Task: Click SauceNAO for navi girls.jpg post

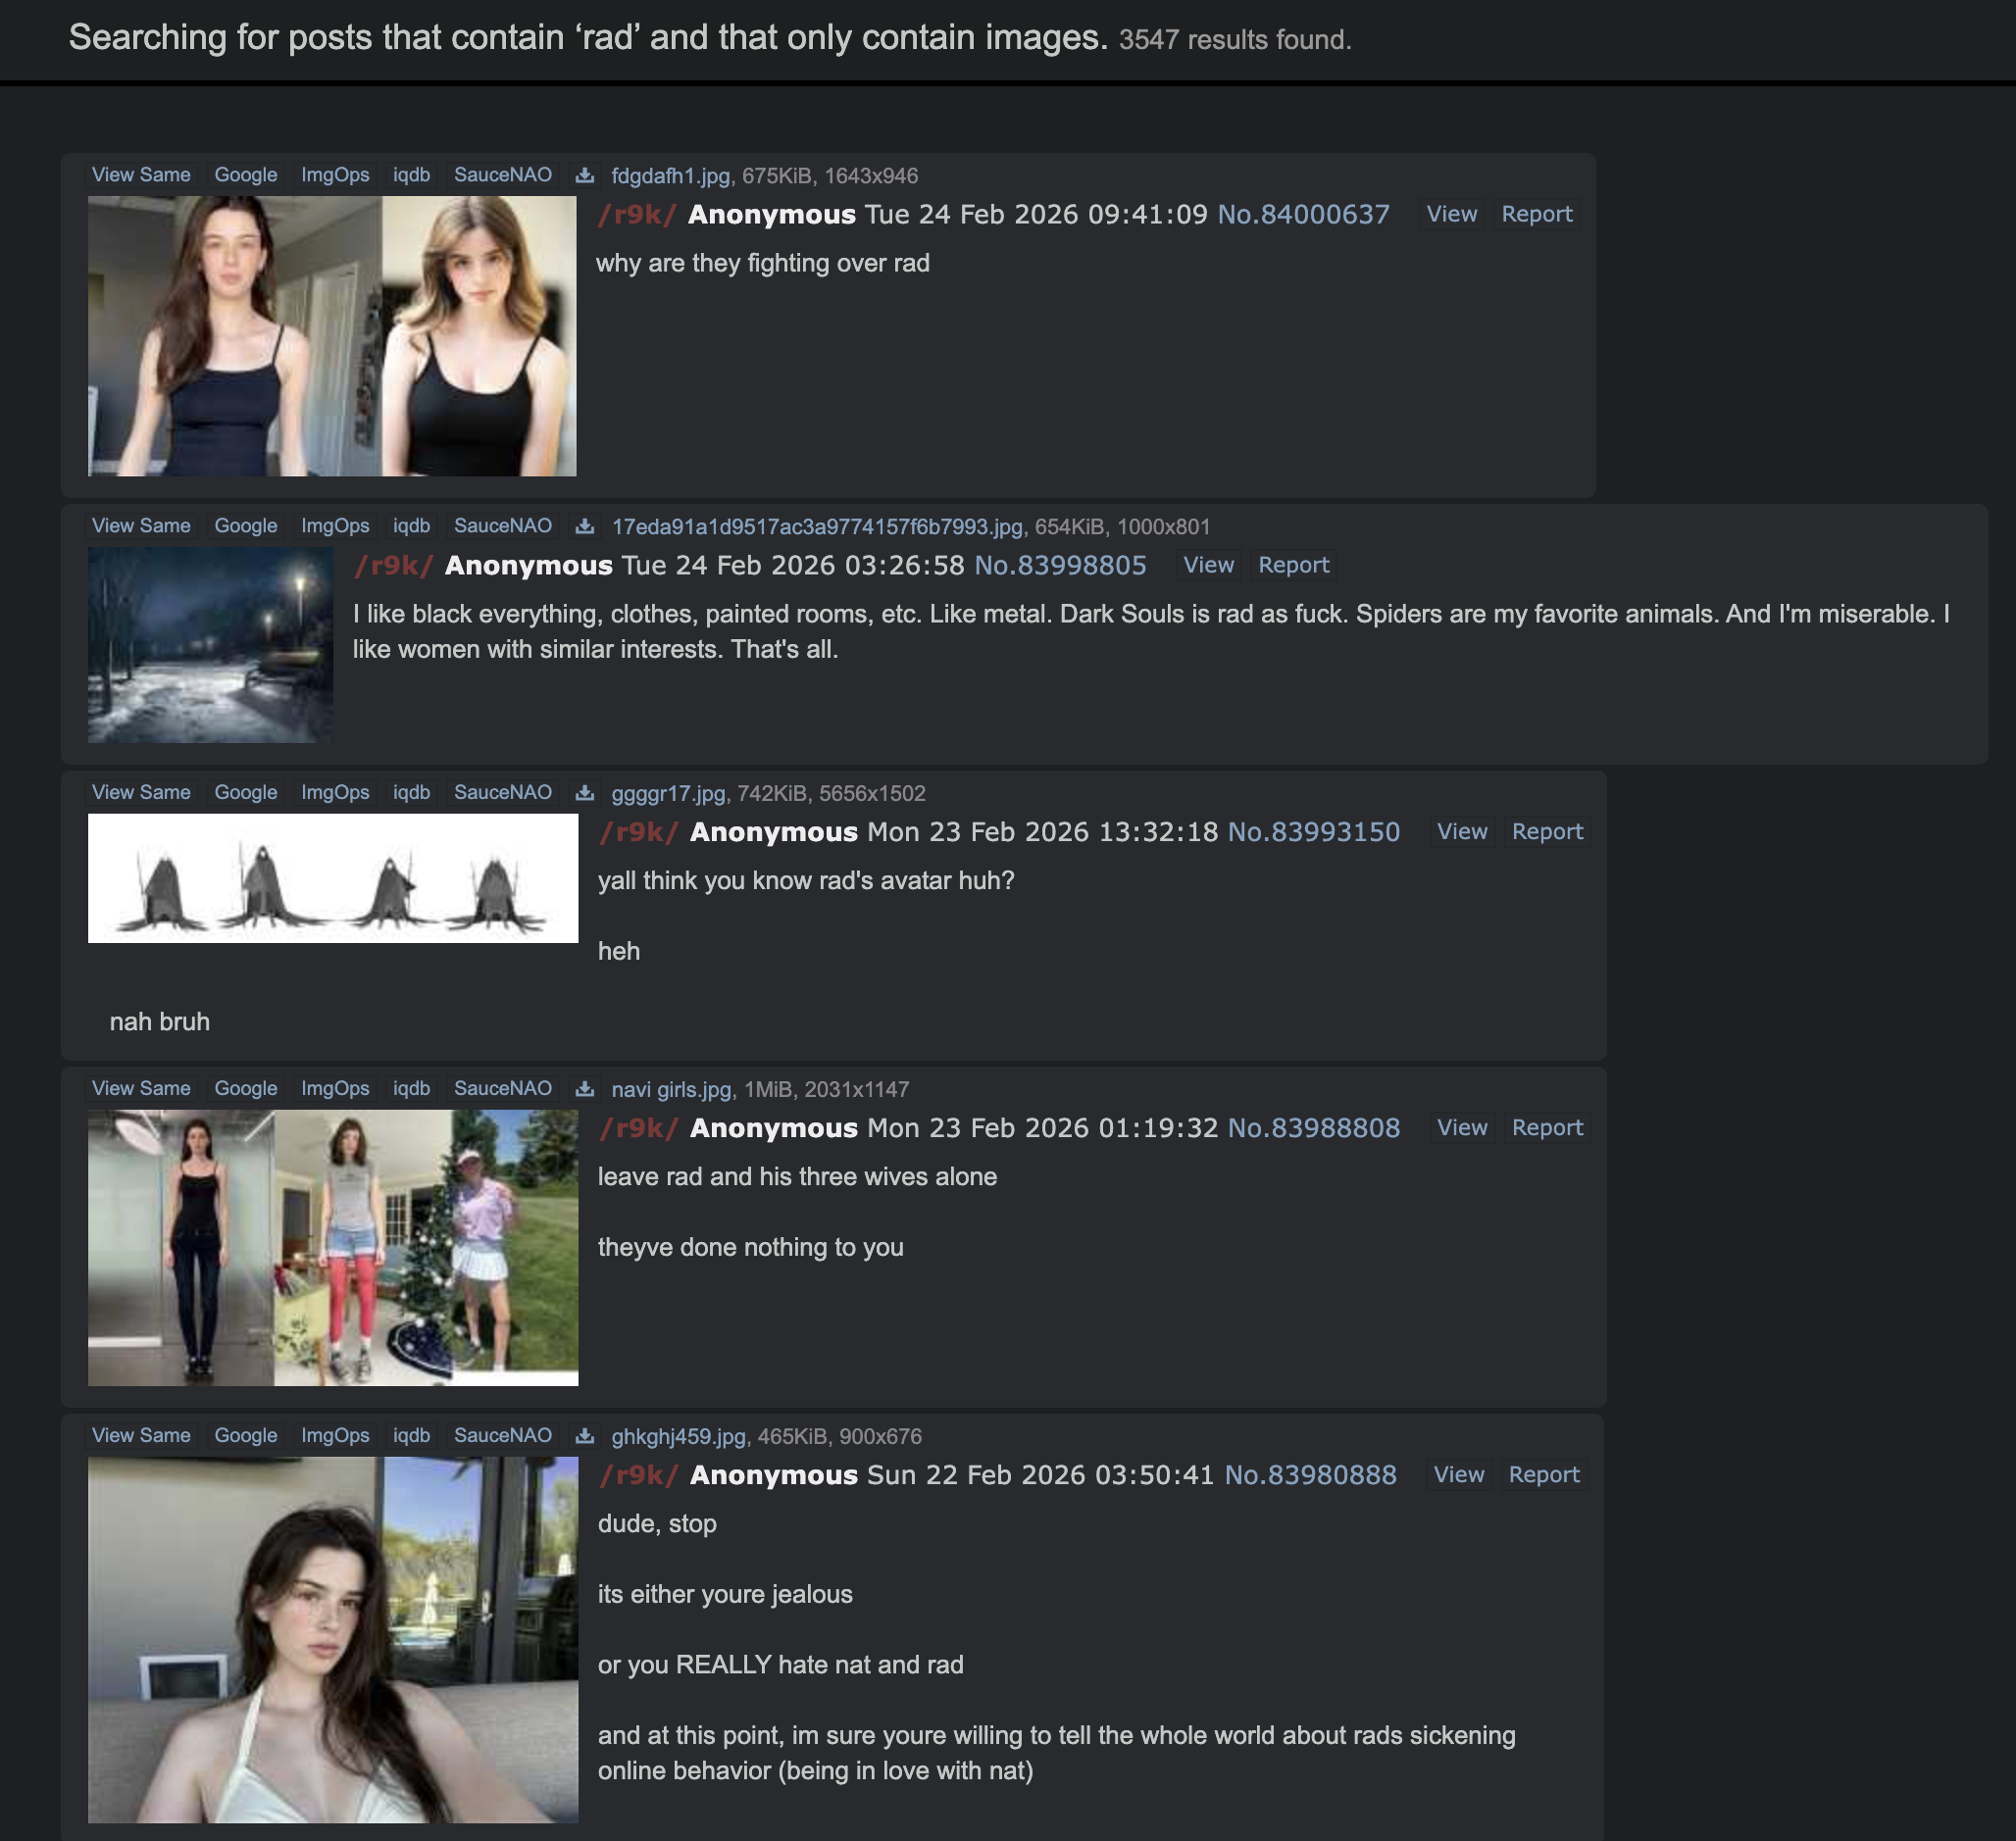Action: pos(502,1089)
